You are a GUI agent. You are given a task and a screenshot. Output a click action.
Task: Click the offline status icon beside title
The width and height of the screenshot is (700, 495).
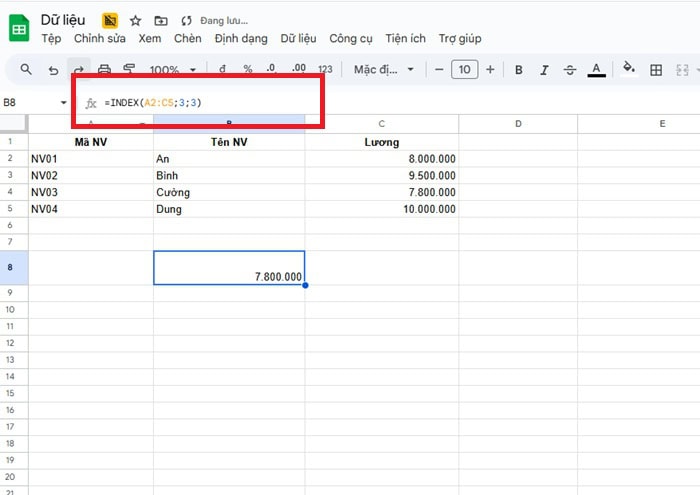coord(110,21)
